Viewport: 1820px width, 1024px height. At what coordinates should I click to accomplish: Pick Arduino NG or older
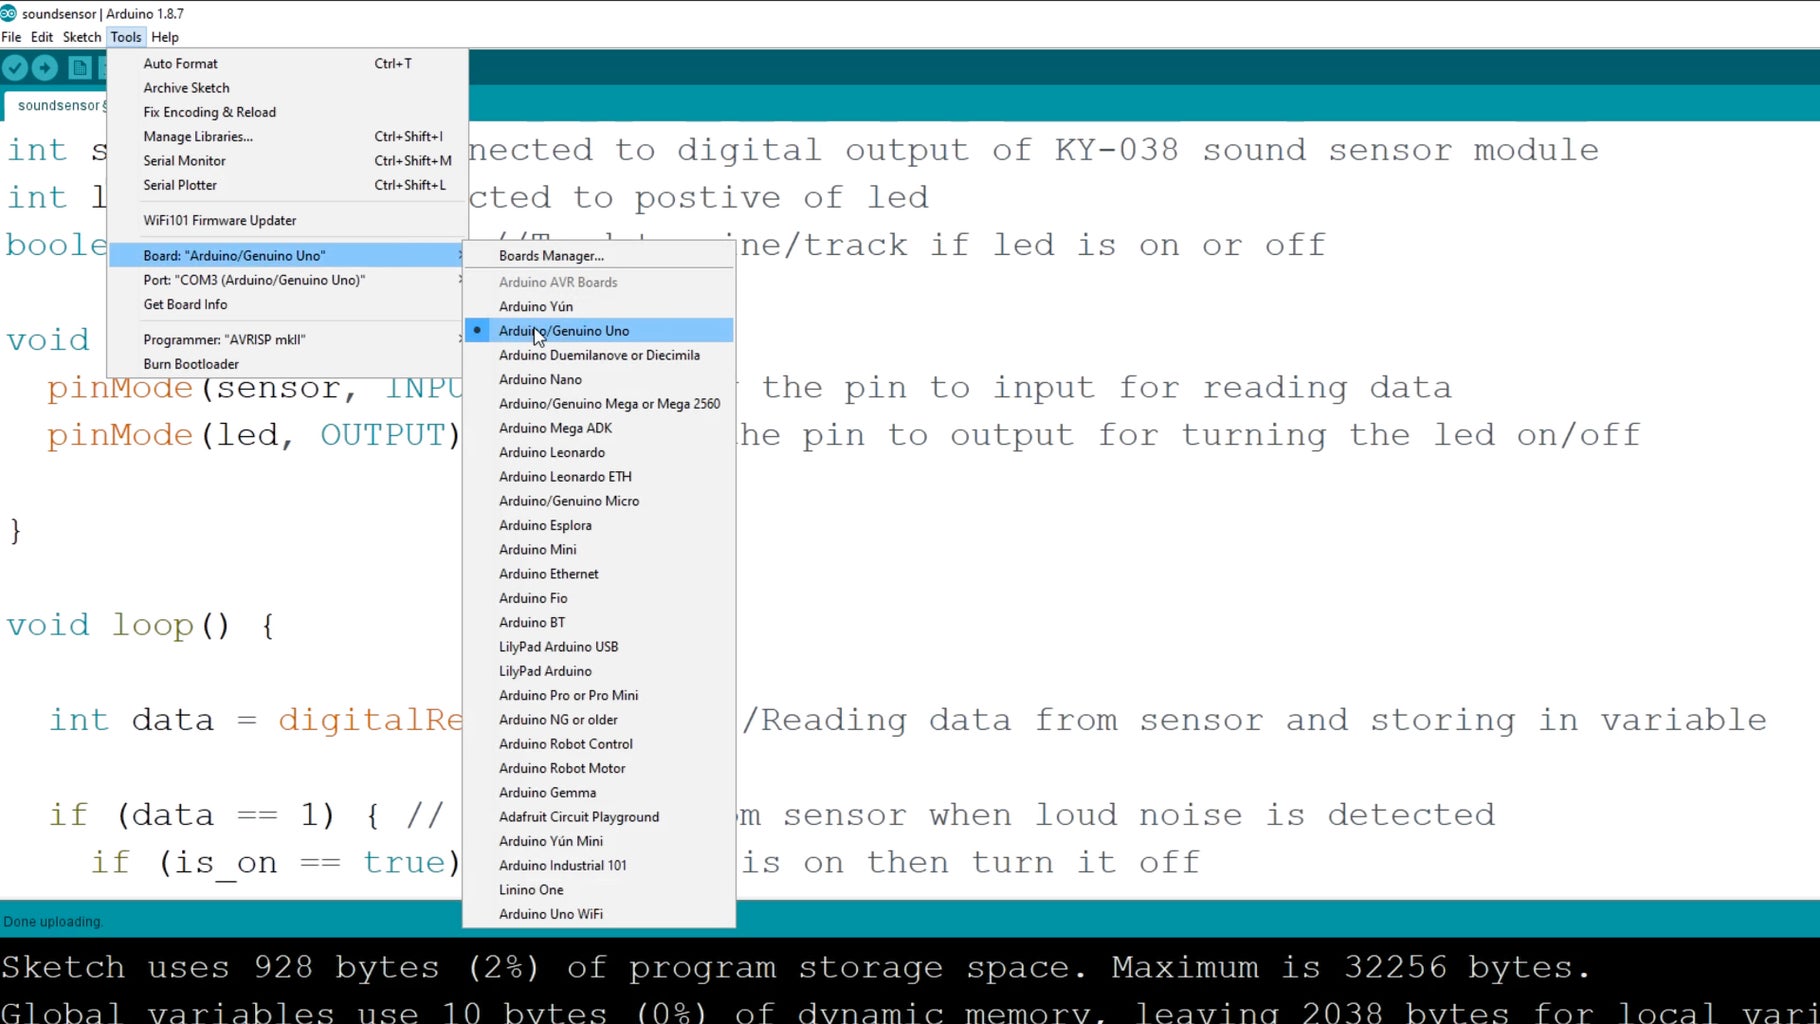coord(599,720)
